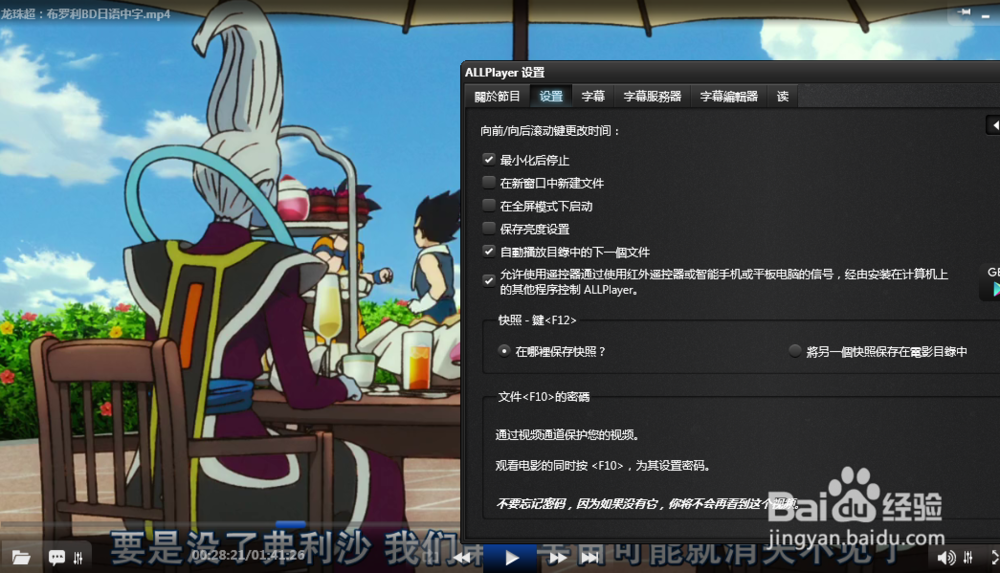
Task: Select the 设置 tab
Action: point(551,96)
